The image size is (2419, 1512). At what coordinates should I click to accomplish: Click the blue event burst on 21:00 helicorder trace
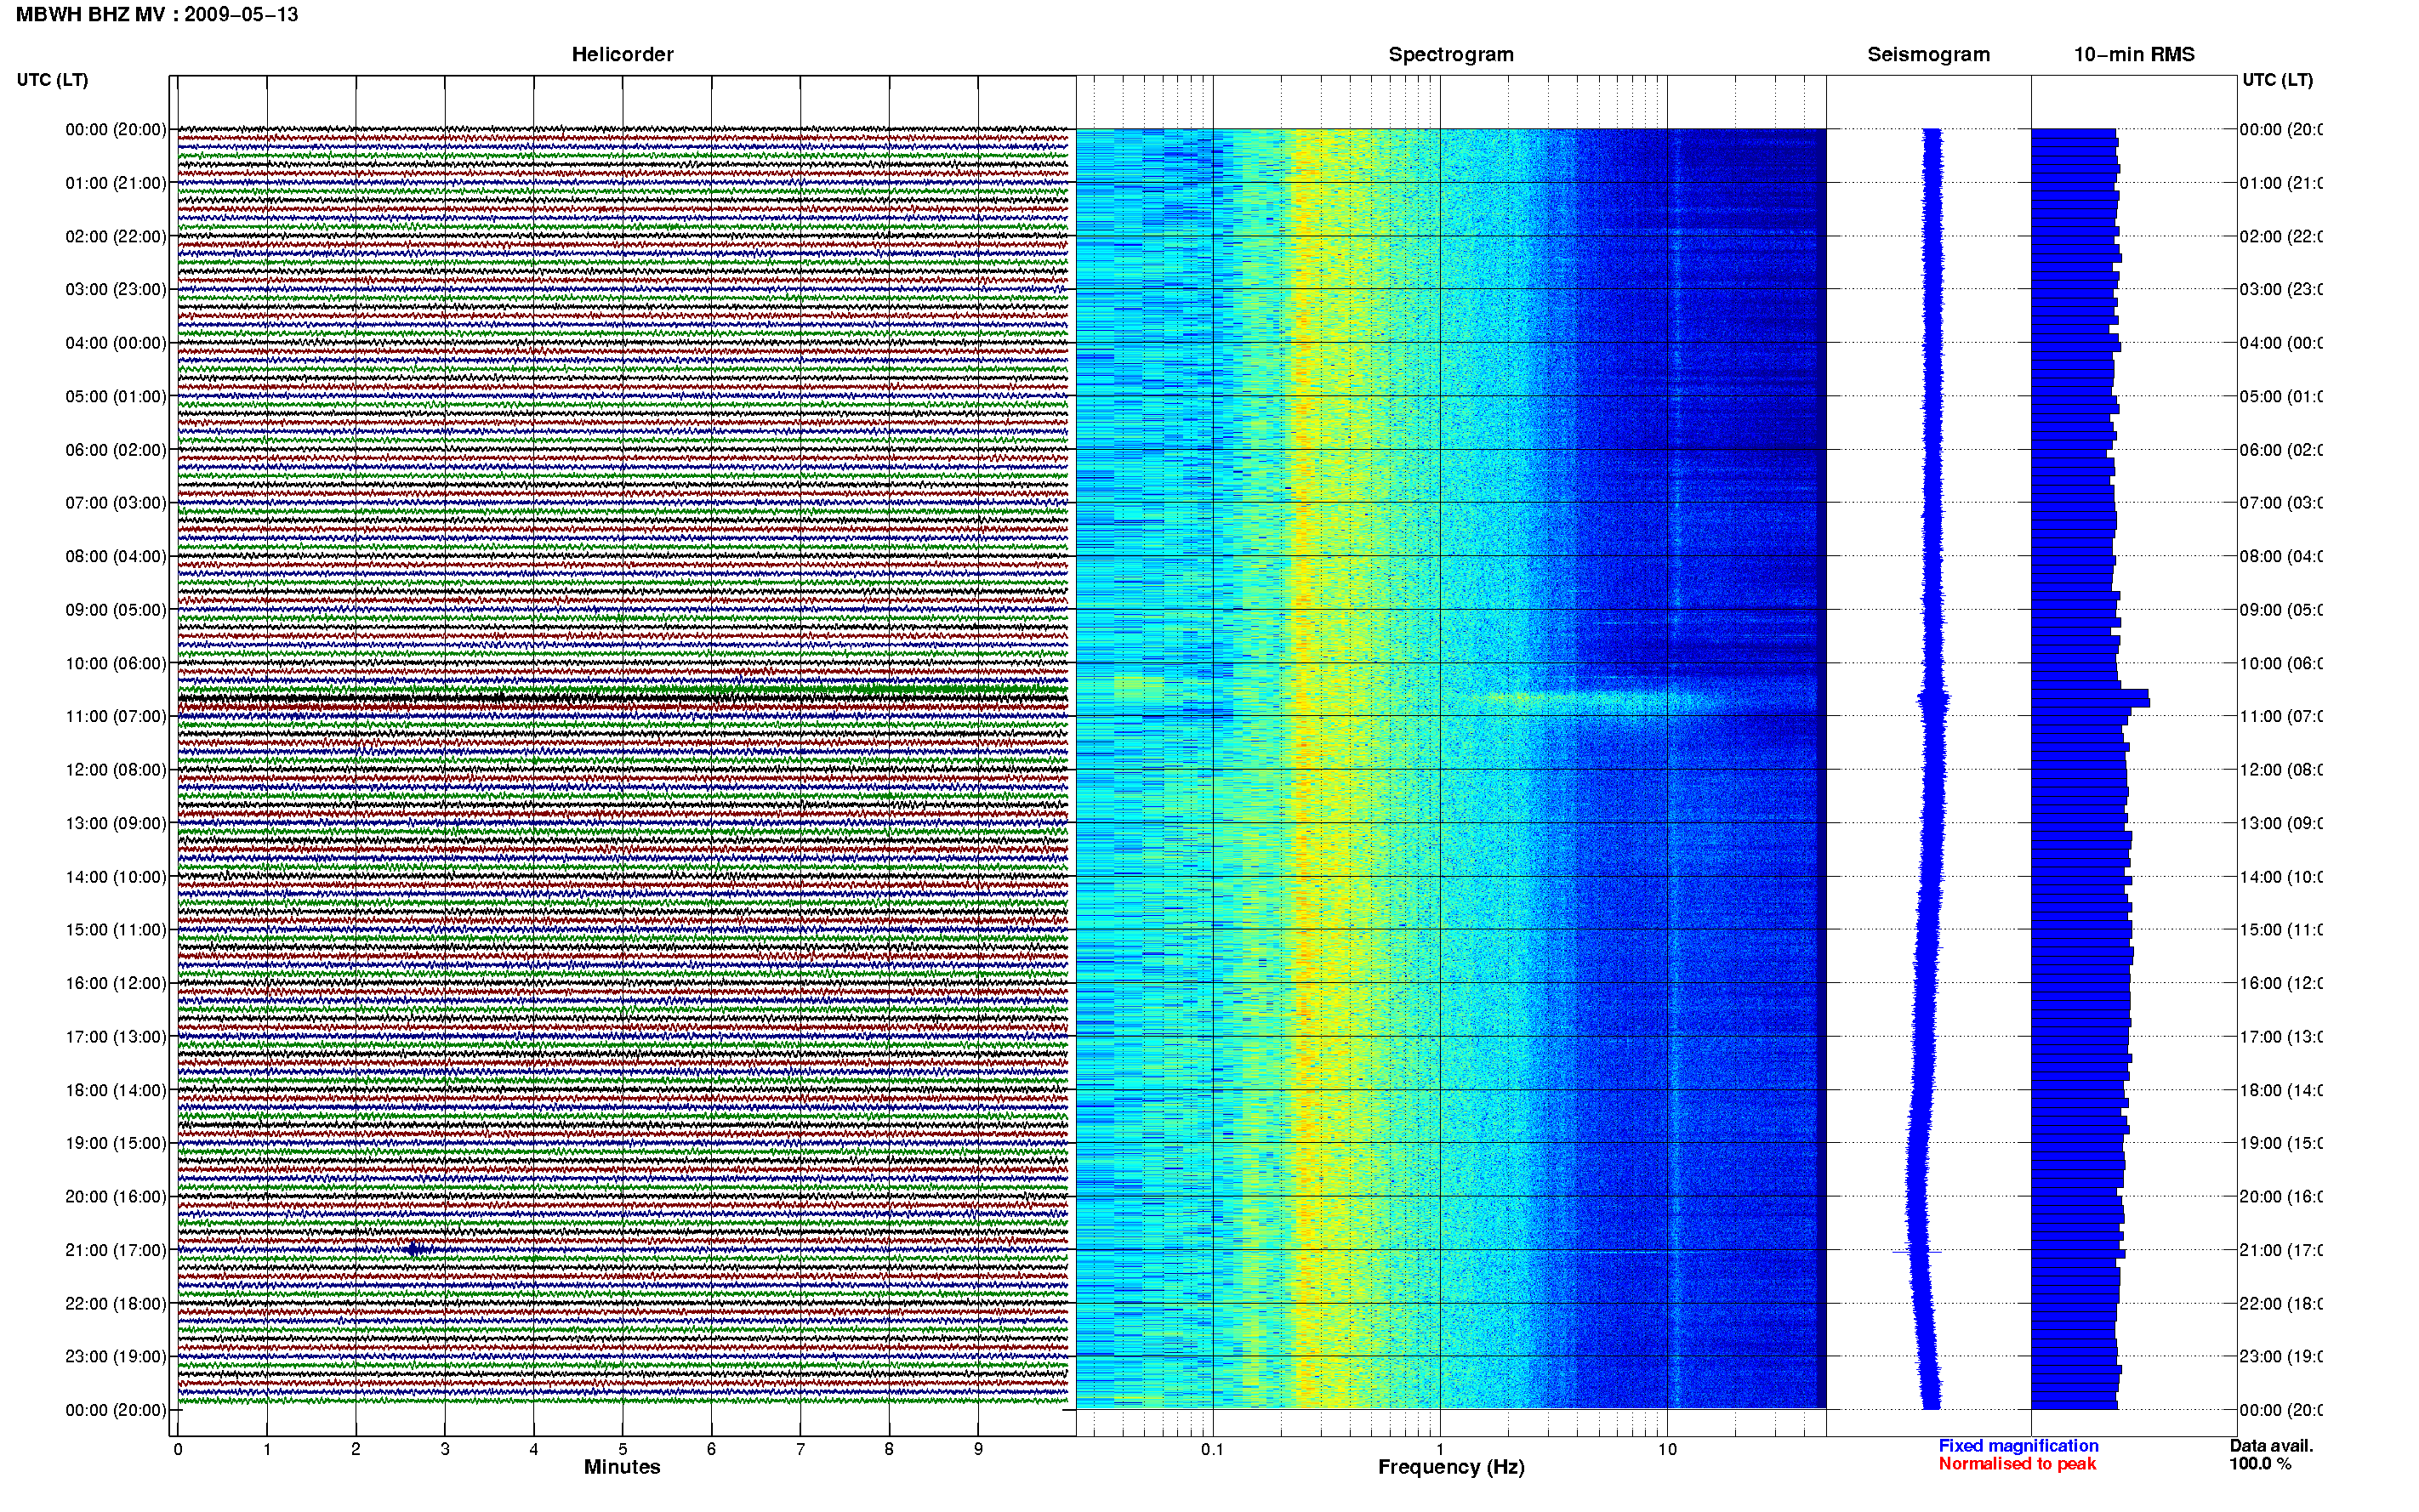tap(416, 1249)
